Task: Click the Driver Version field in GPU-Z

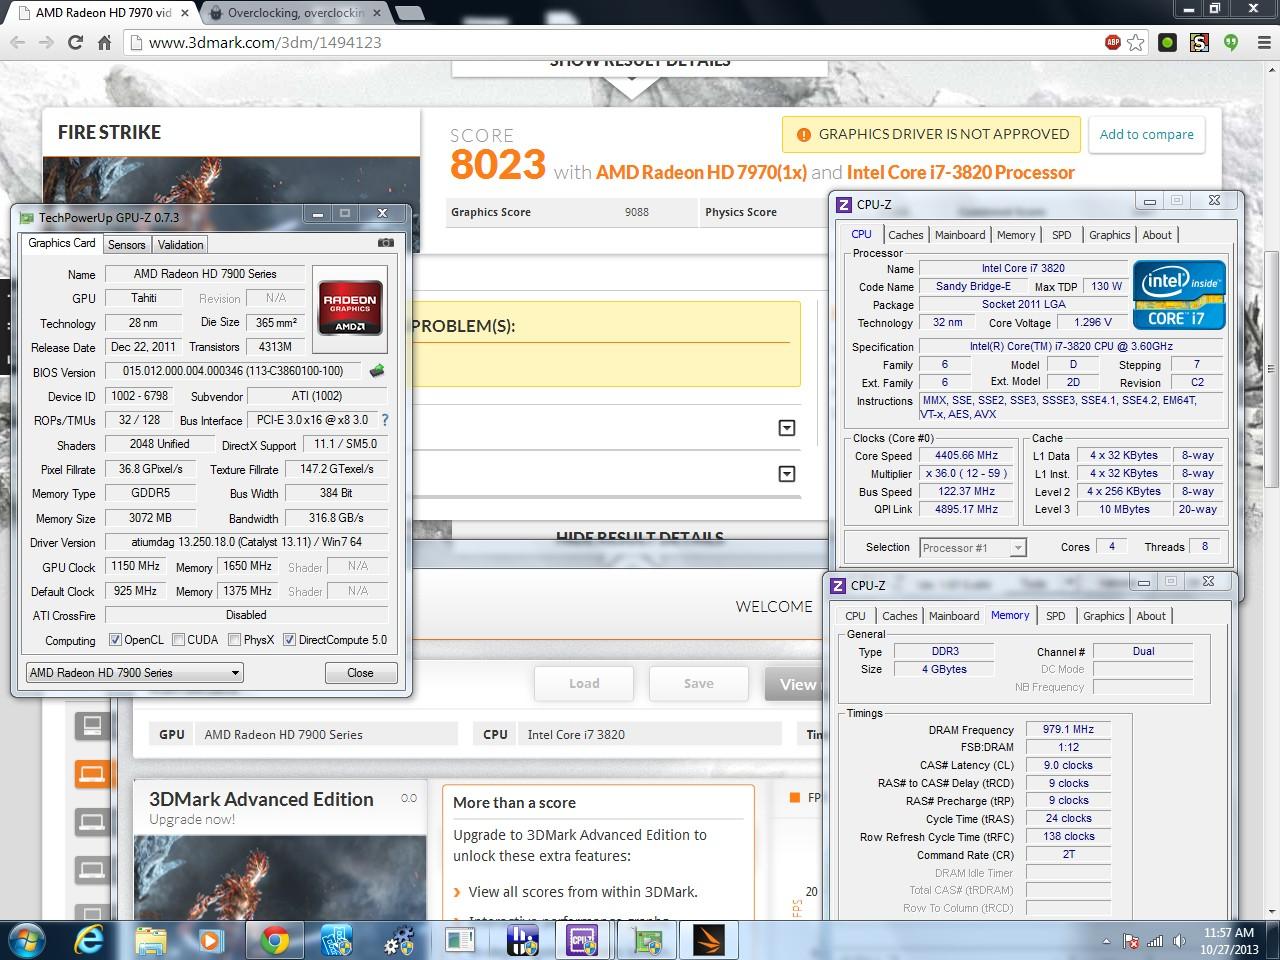Action: pos(246,542)
